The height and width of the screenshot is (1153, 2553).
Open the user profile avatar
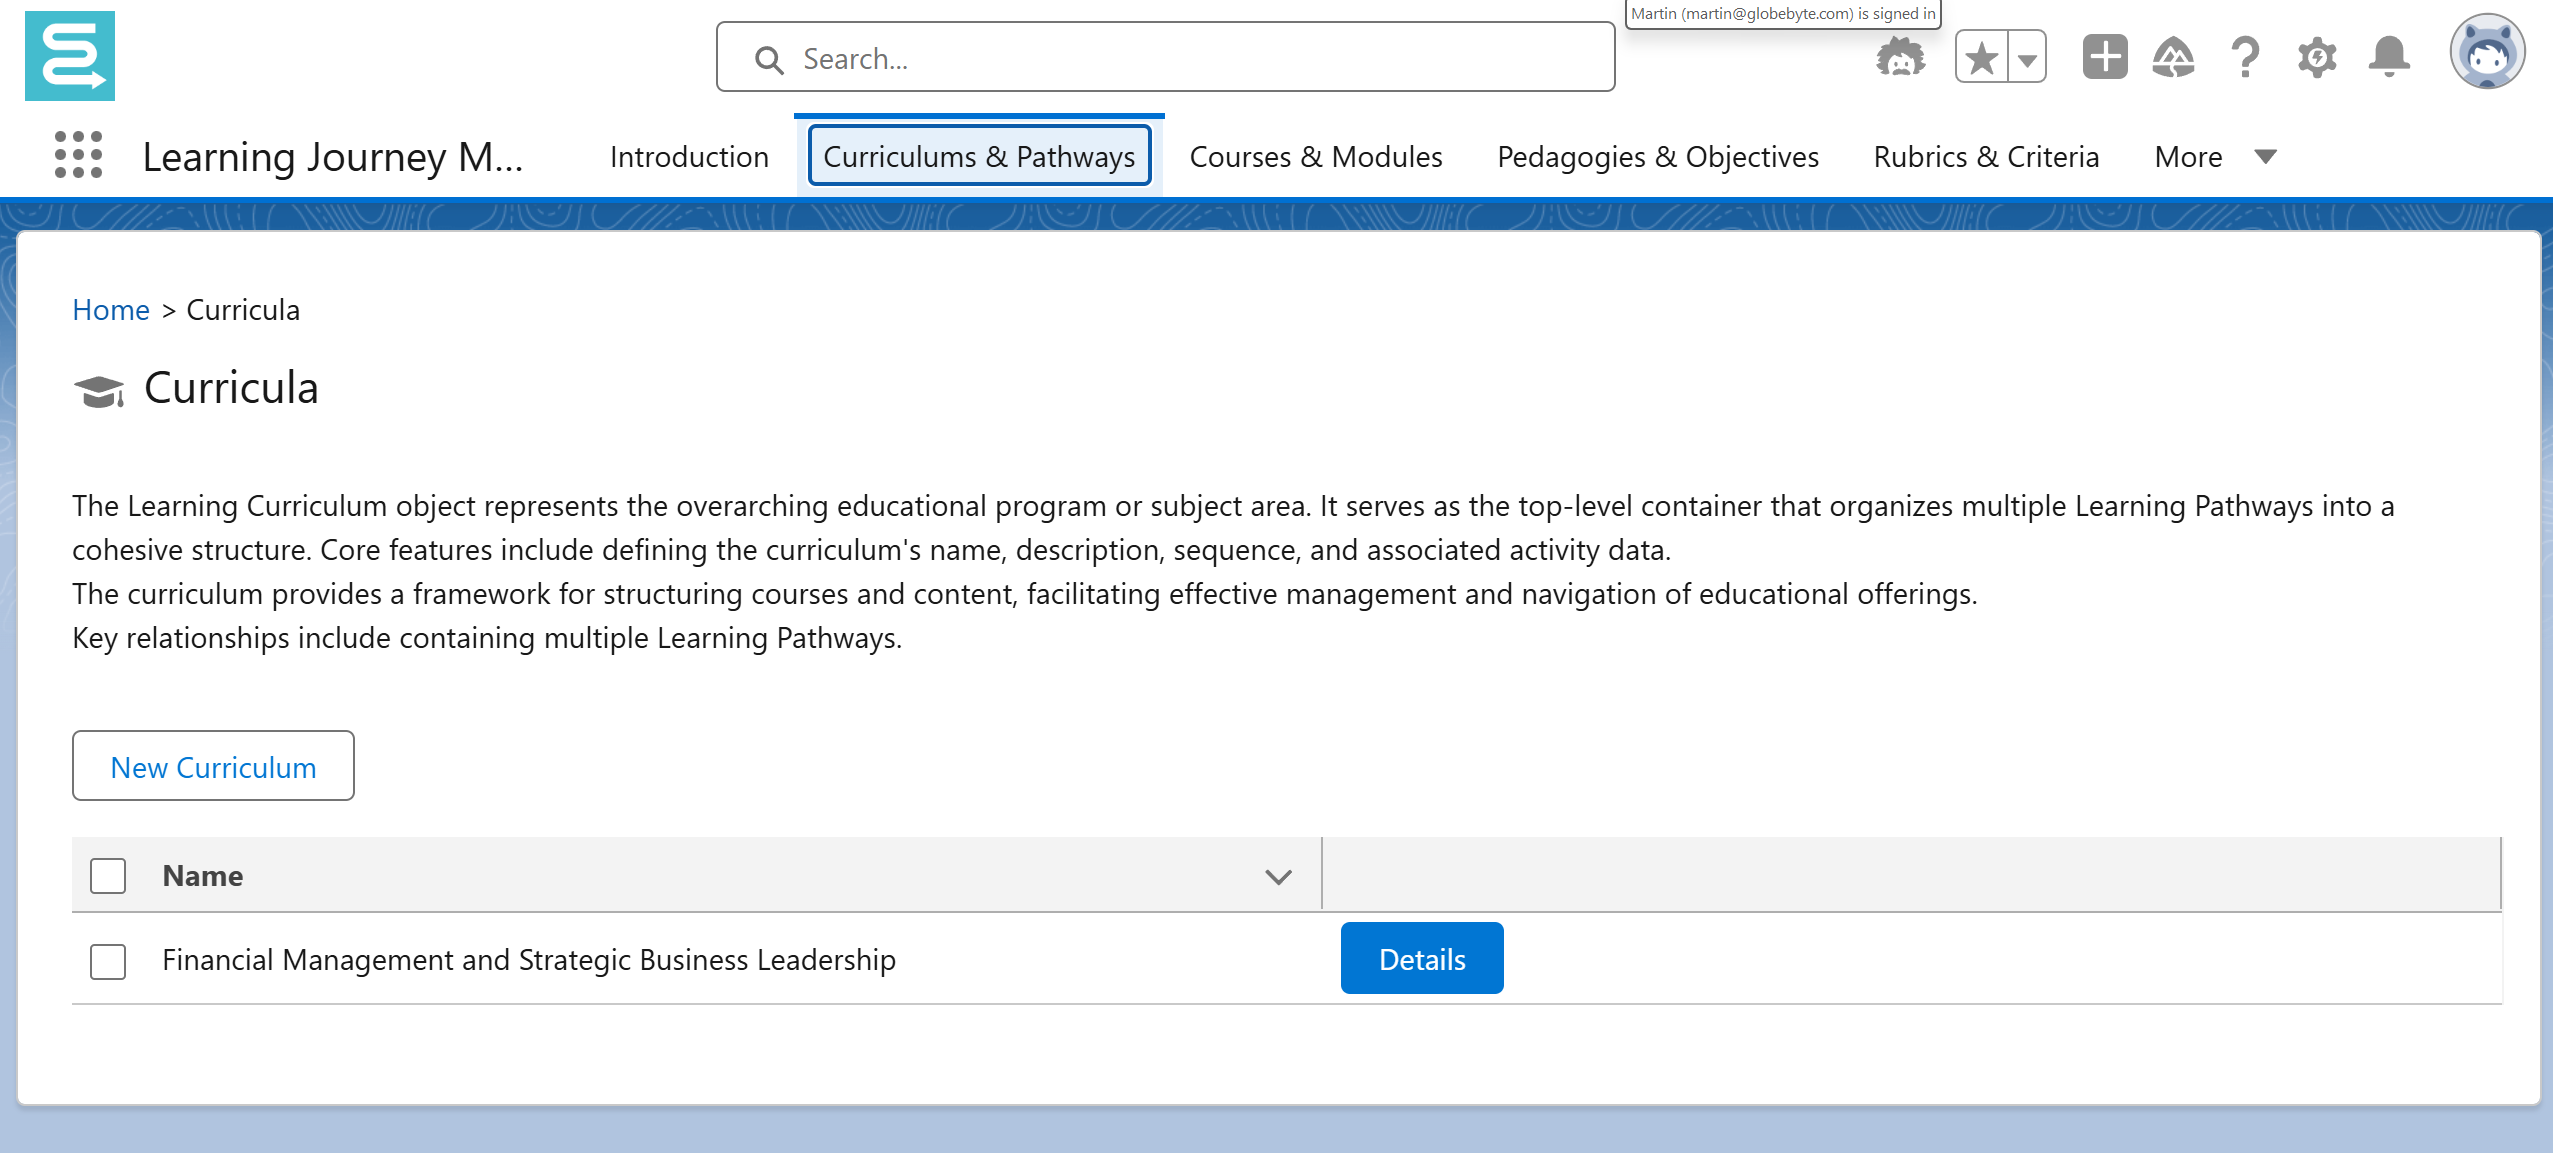coord(2486,53)
